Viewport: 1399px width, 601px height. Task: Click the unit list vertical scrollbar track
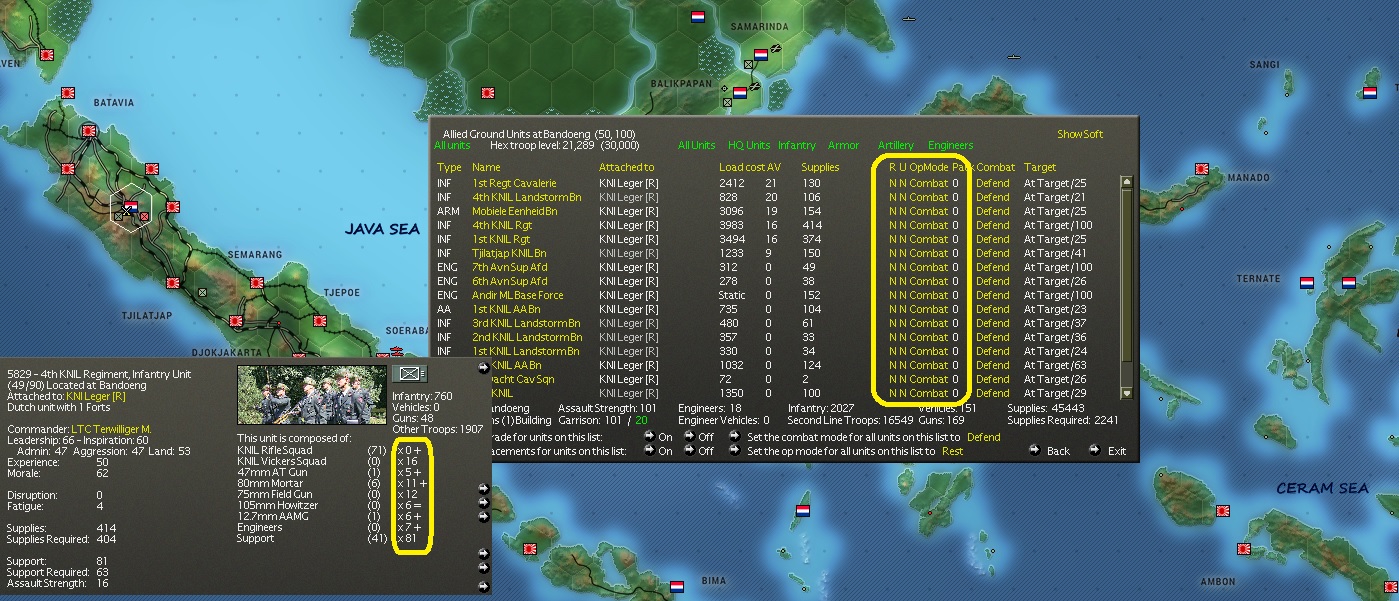[1127, 288]
